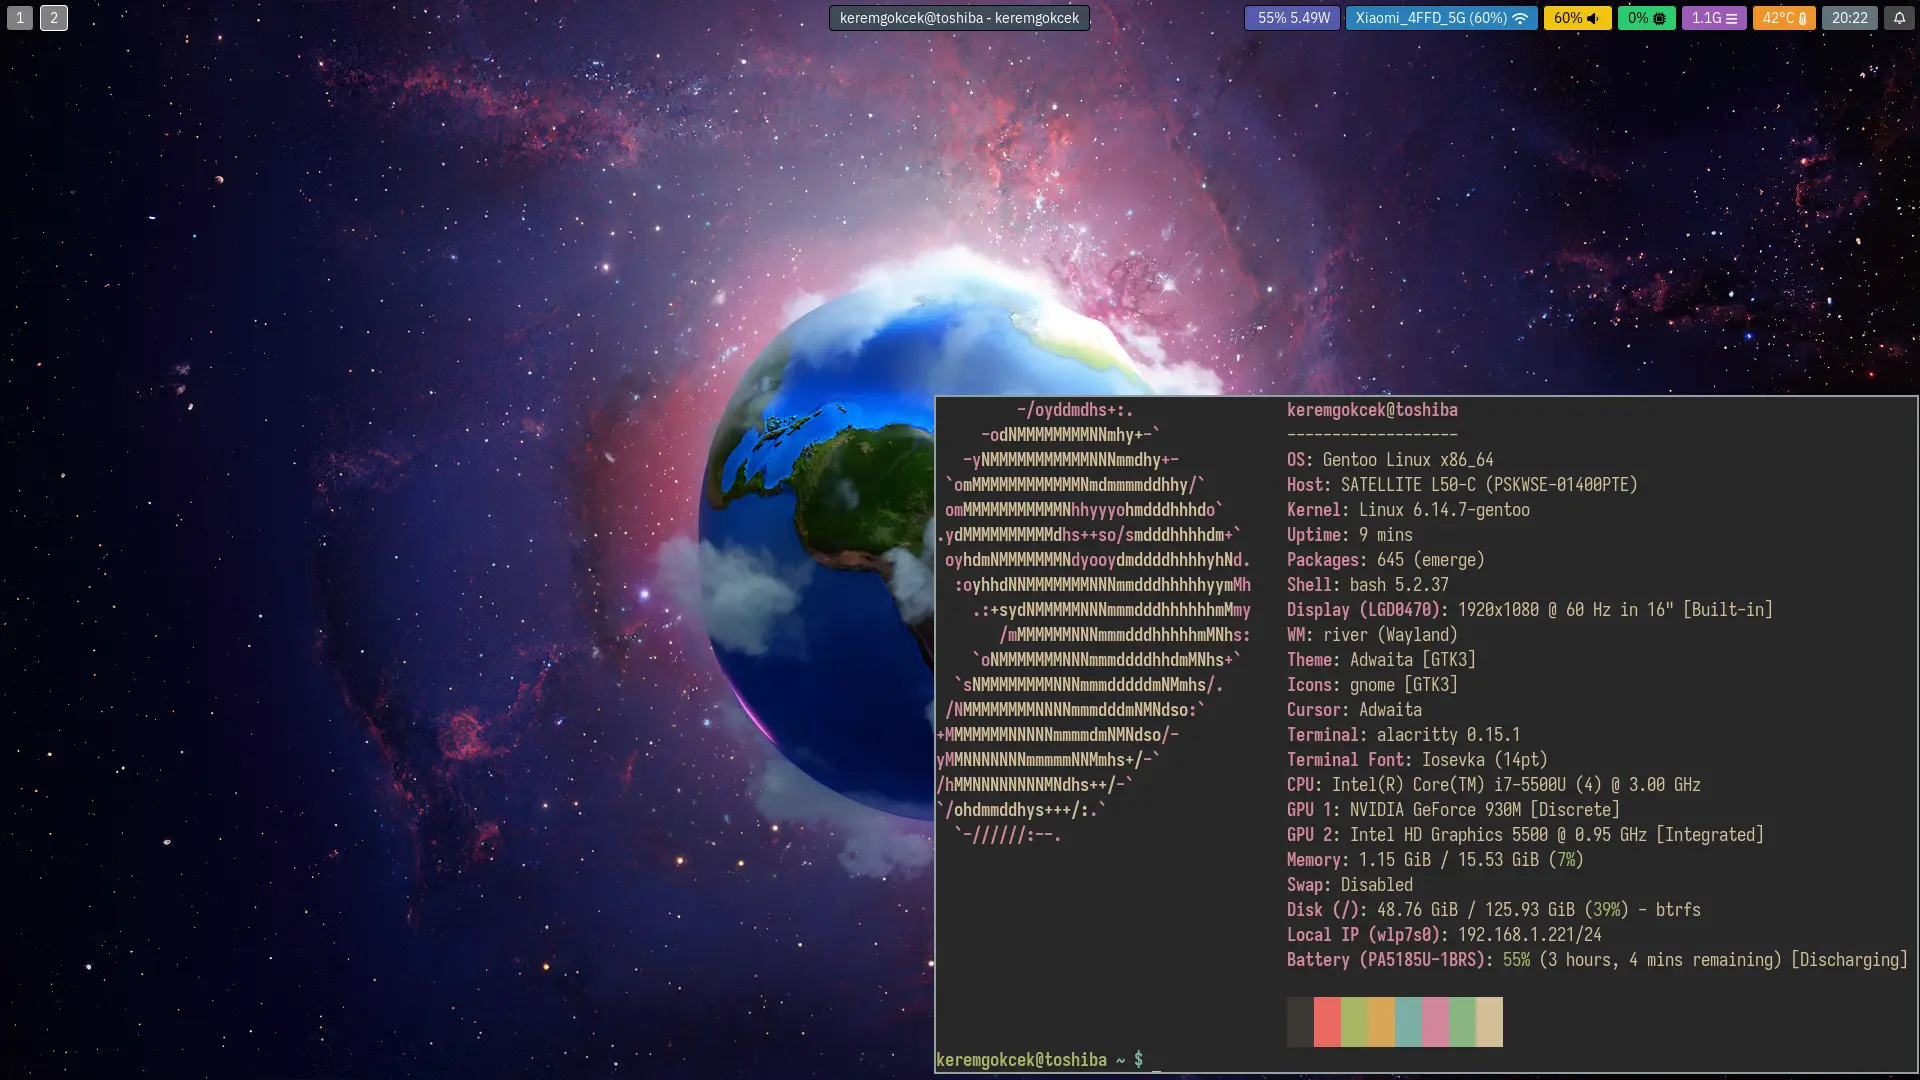Select the pink color block in terminal

point(1435,1022)
